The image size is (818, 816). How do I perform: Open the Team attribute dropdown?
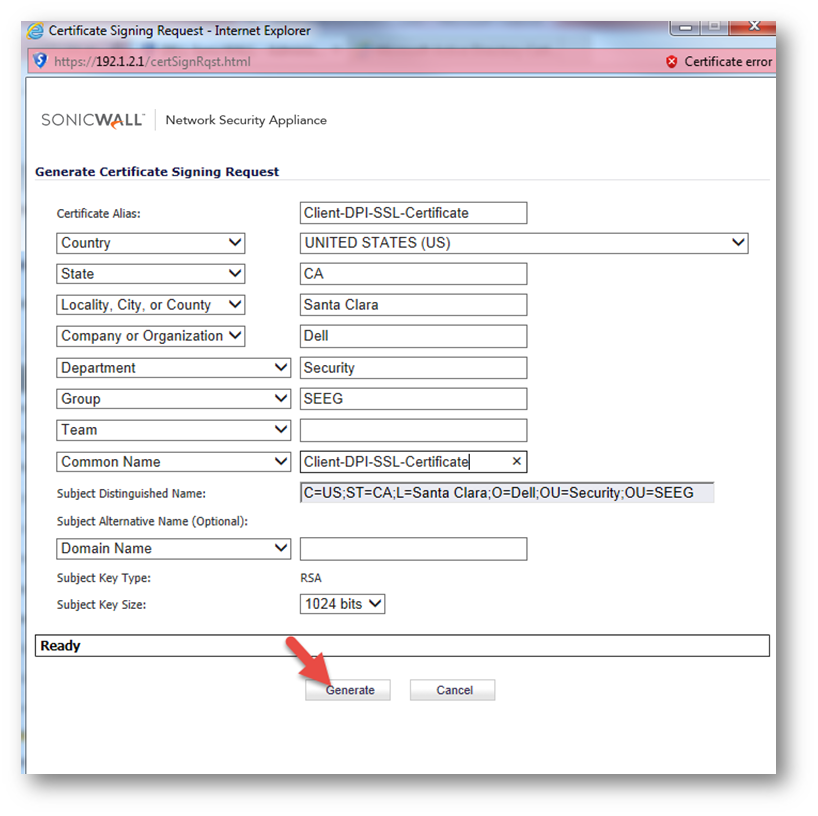pyautogui.click(x=173, y=430)
